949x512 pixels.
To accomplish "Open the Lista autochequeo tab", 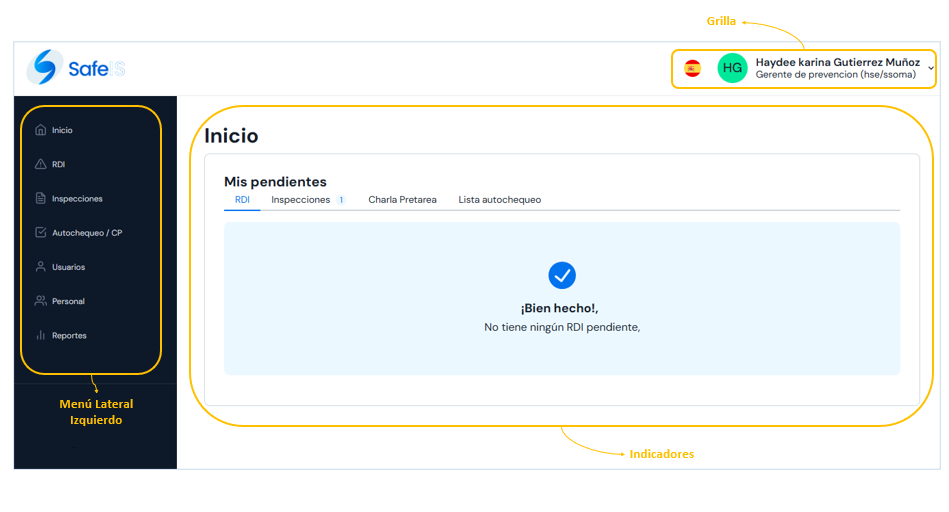I will 499,200.
